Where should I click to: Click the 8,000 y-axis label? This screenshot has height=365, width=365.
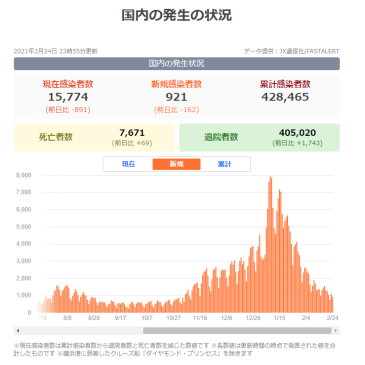coord(23,175)
